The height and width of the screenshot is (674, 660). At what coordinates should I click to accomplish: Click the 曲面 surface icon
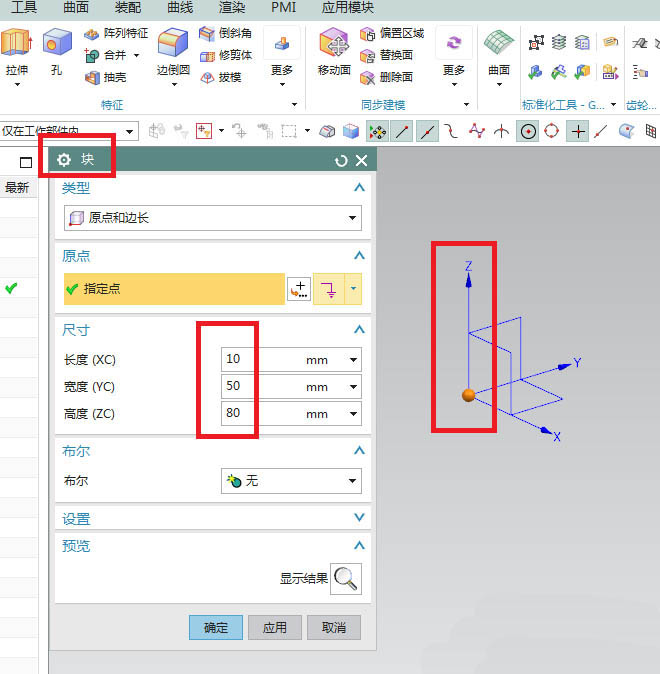click(x=499, y=43)
